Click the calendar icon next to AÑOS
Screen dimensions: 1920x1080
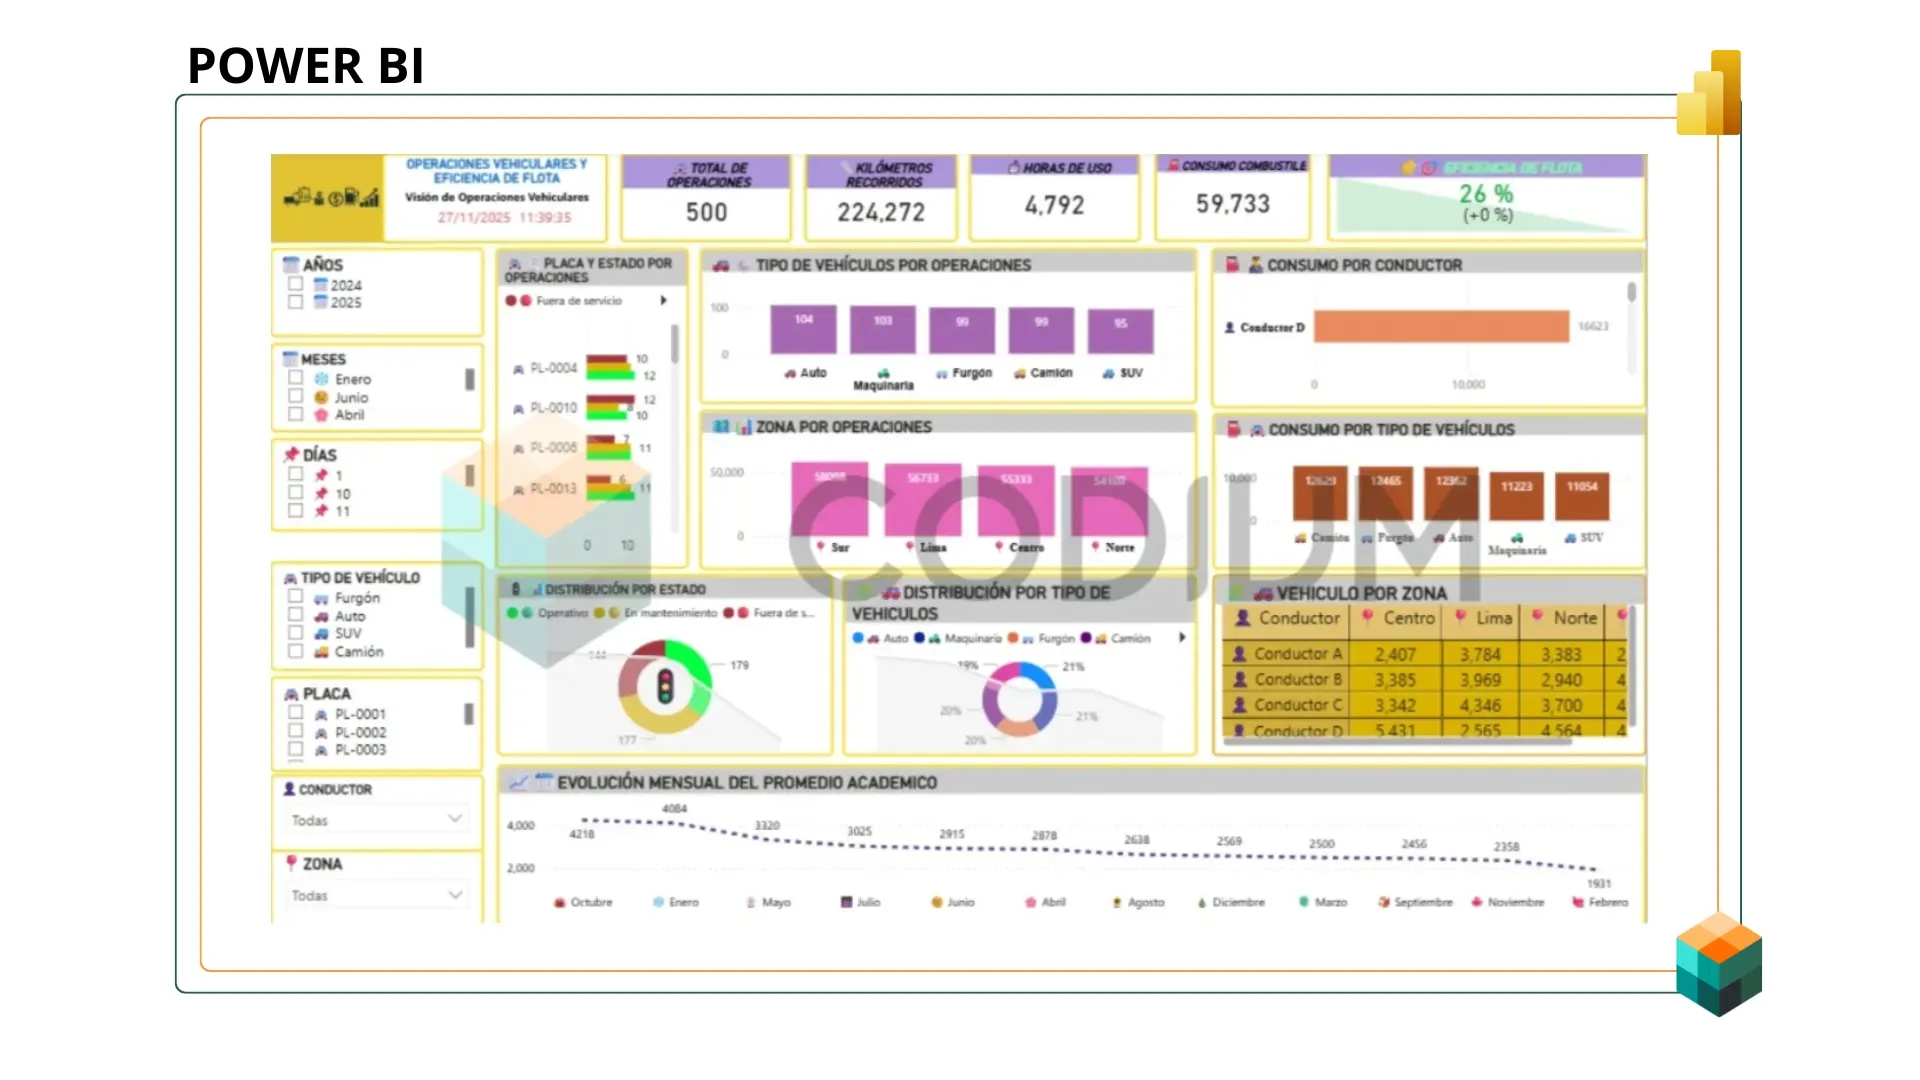(x=291, y=264)
